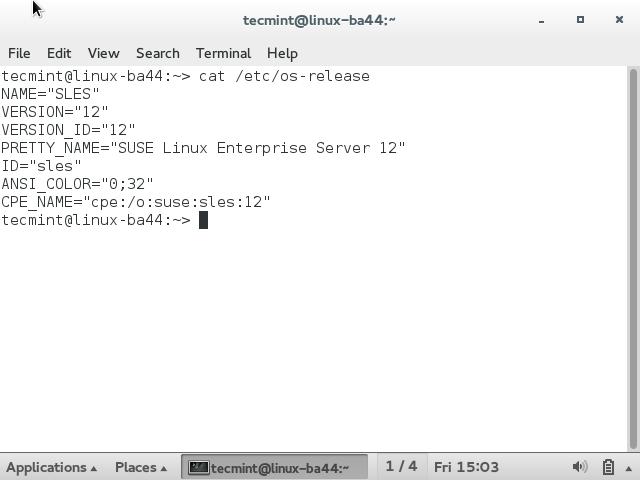This screenshot has width=640, height=480.
Task: Open the Terminal menu
Action: (x=223, y=53)
